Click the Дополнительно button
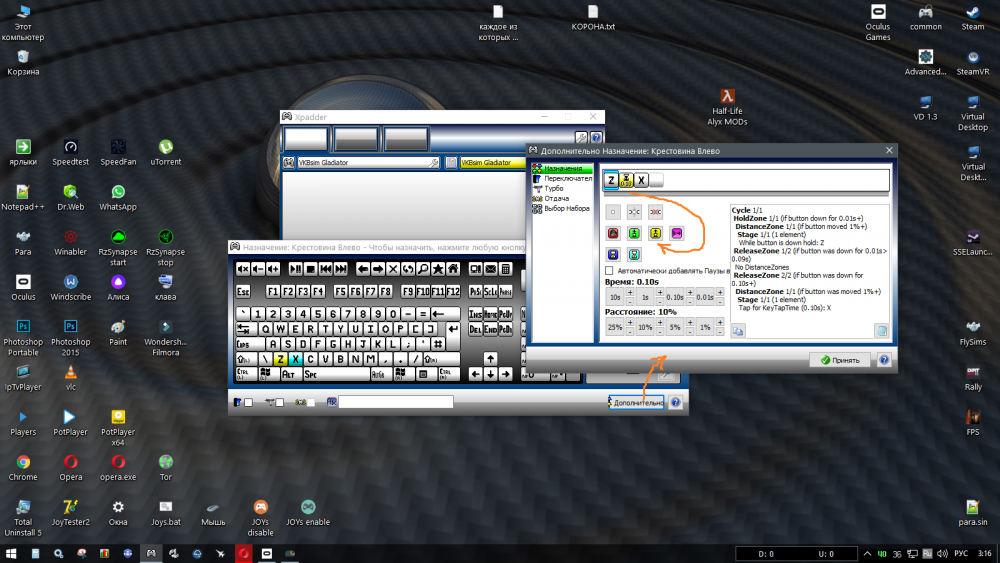 (637, 402)
